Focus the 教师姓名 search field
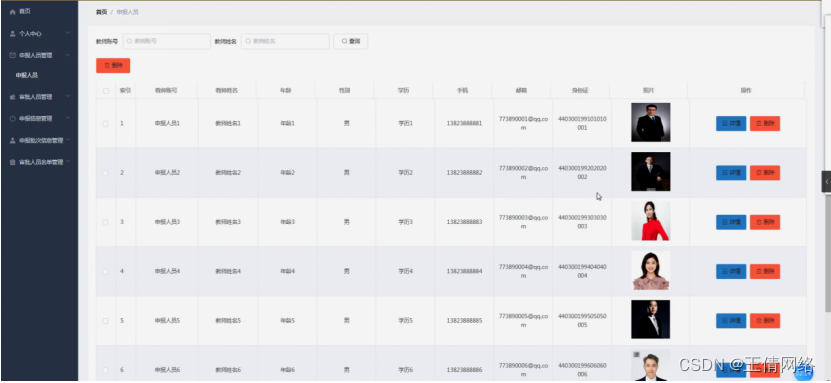The image size is (831, 383). point(285,41)
